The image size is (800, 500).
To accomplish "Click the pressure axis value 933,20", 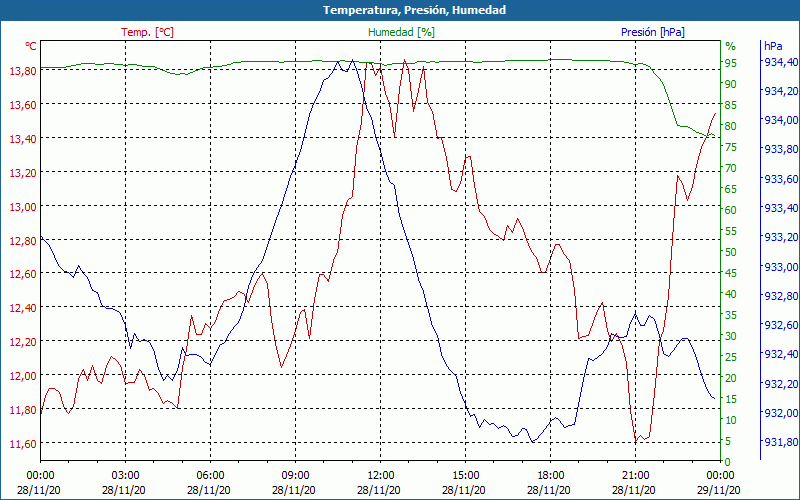I will click(x=780, y=237).
